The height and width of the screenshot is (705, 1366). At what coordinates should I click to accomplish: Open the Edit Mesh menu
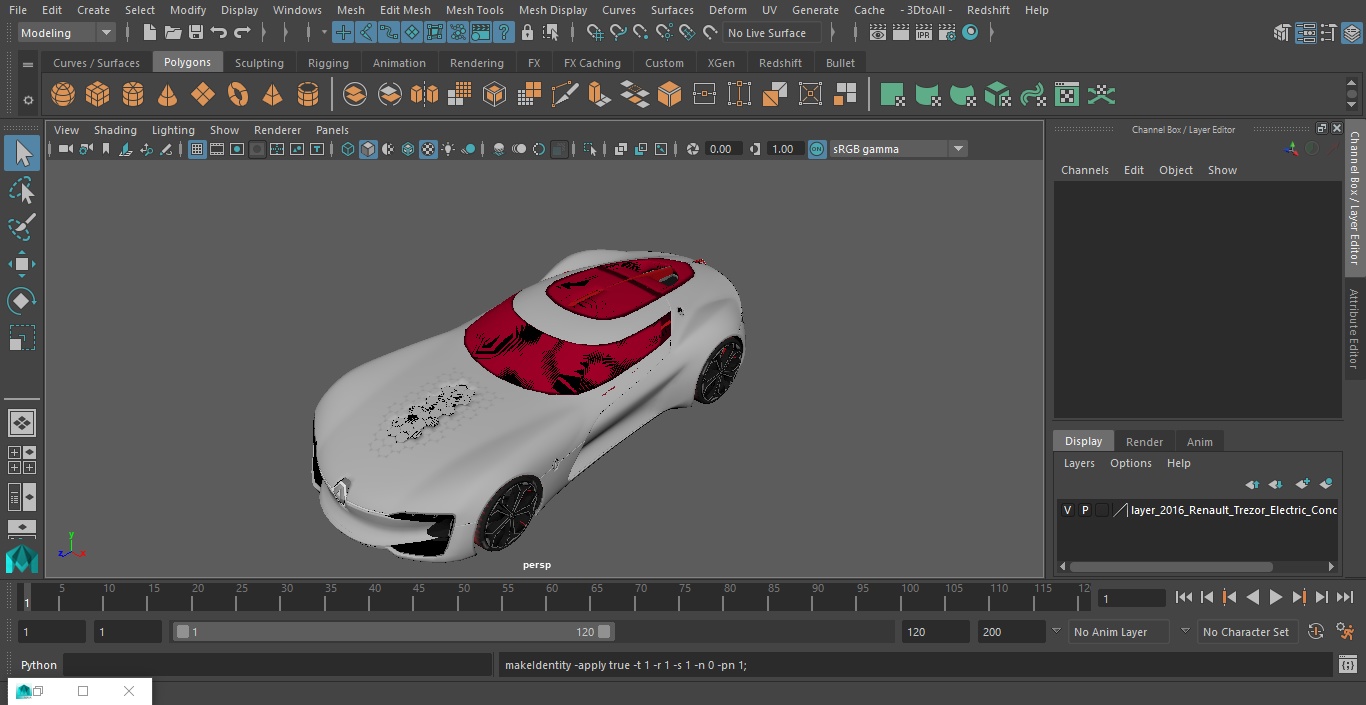[405, 10]
